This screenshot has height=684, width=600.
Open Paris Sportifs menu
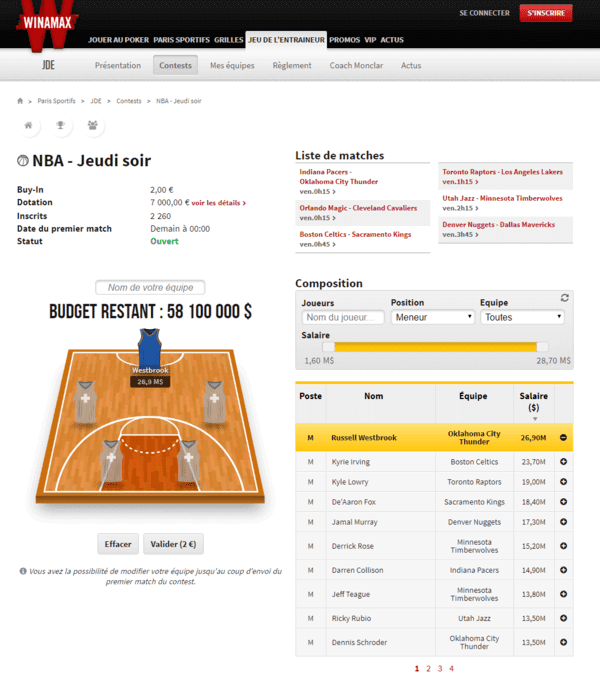(x=182, y=40)
